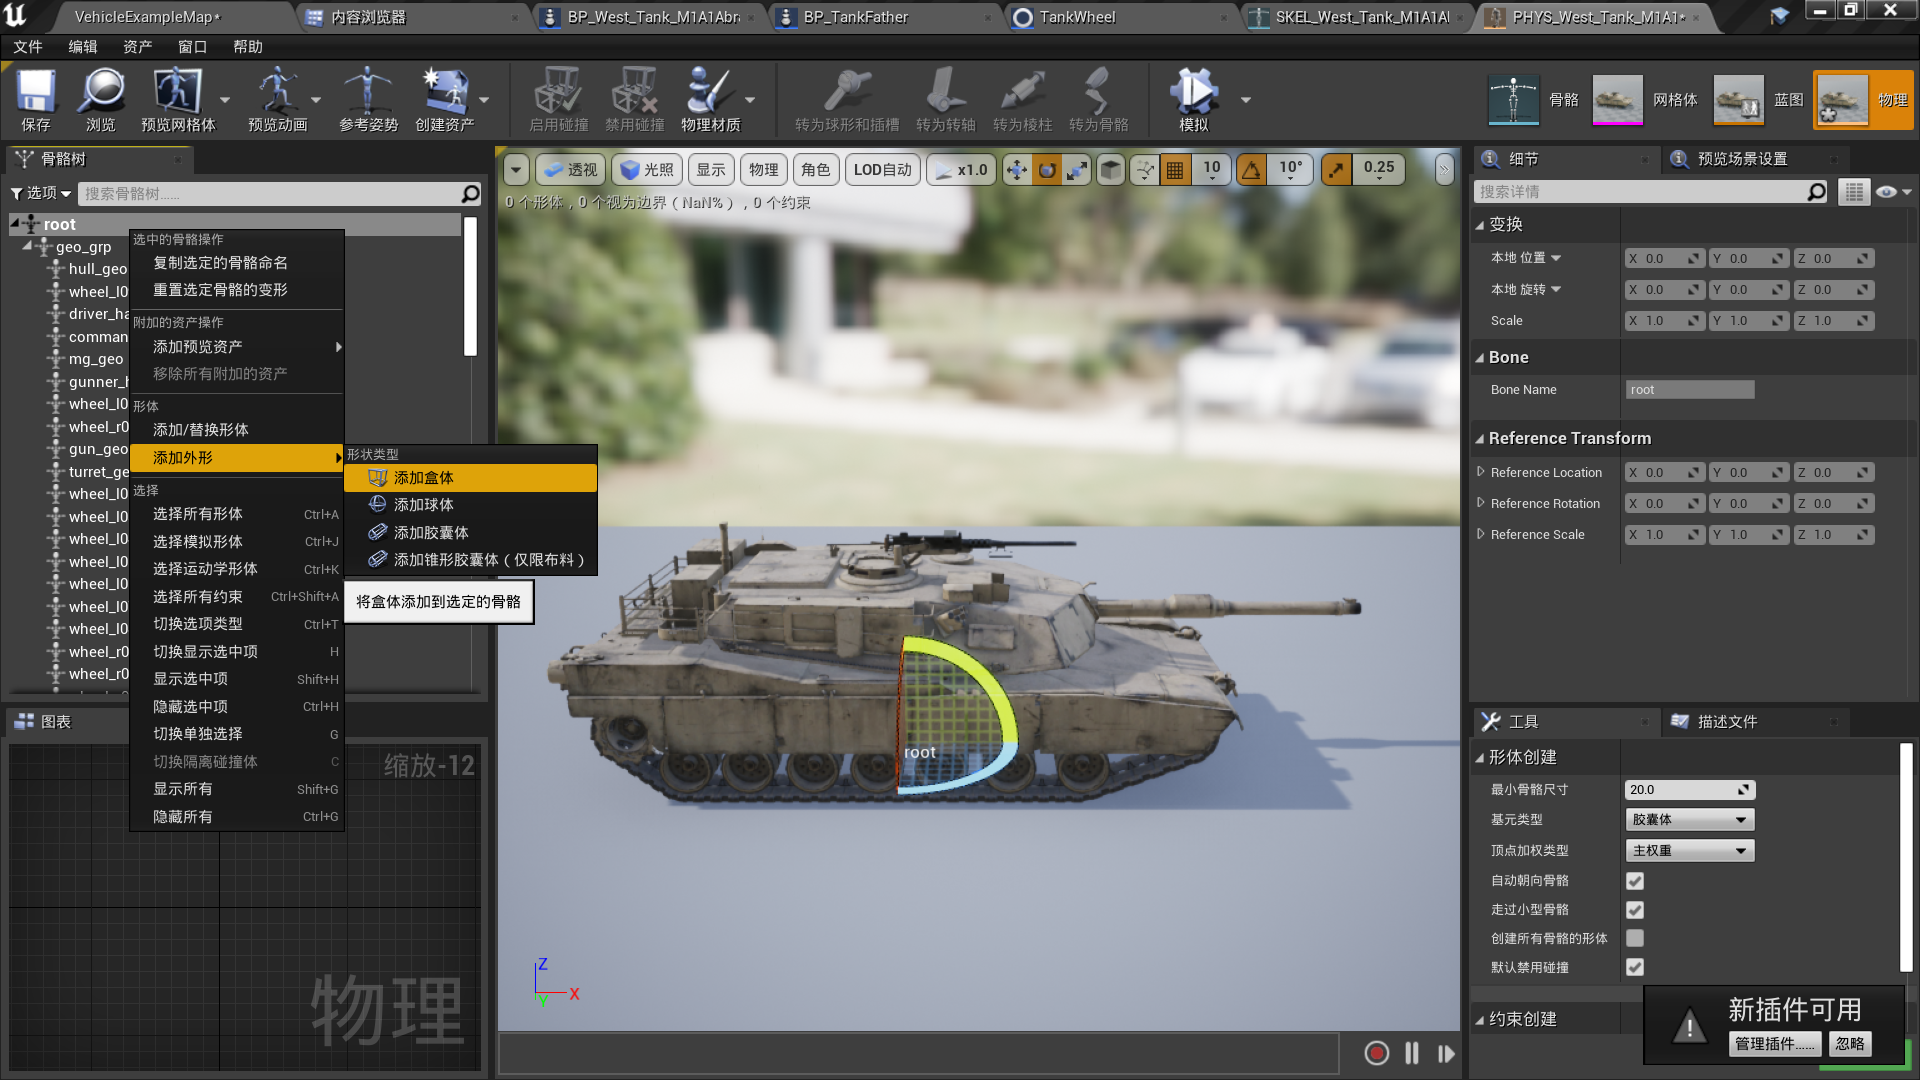Click the Physical Material (物理材质) icon
The image size is (1920, 1080).
tap(710, 92)
